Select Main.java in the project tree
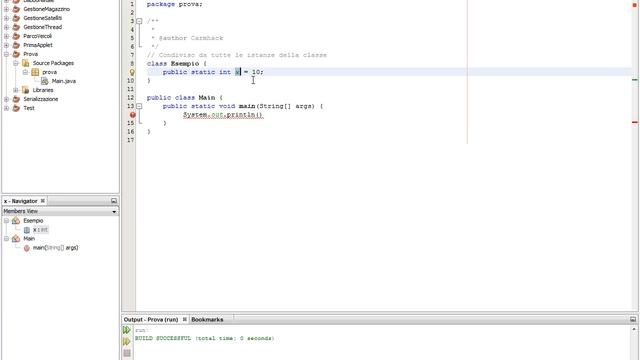This screenshot has height=360, width=640. click(64, 81)
